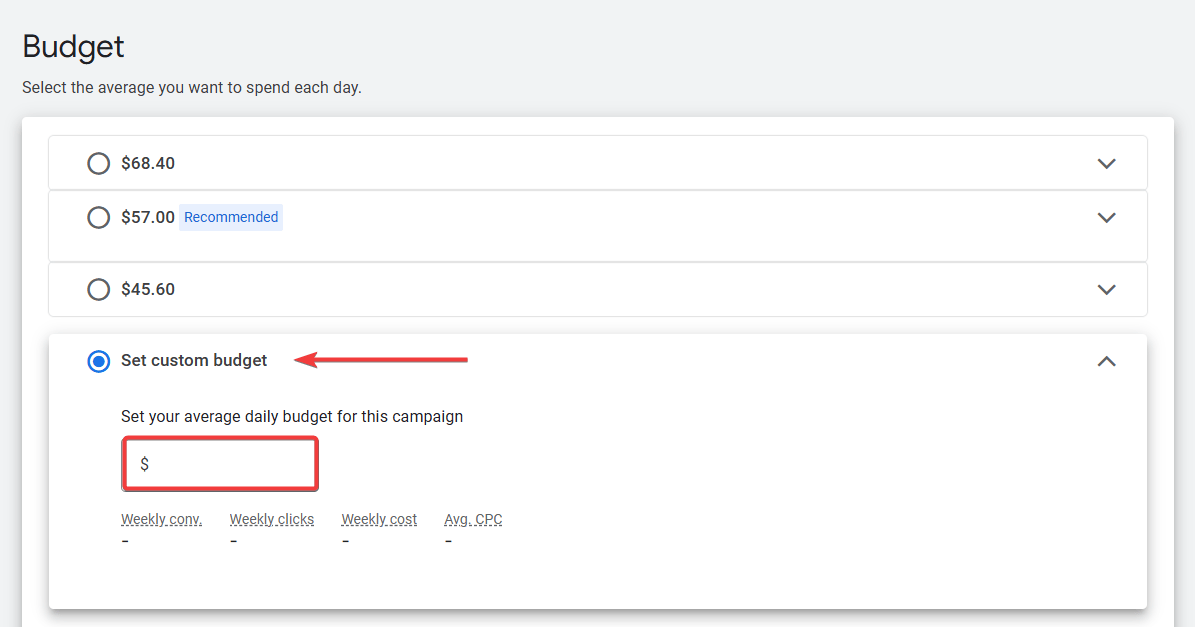The height and width of the screenshot is (627, 1195).
Task: Click the dollar sign inside the budget field
Action: click(145, 464)
